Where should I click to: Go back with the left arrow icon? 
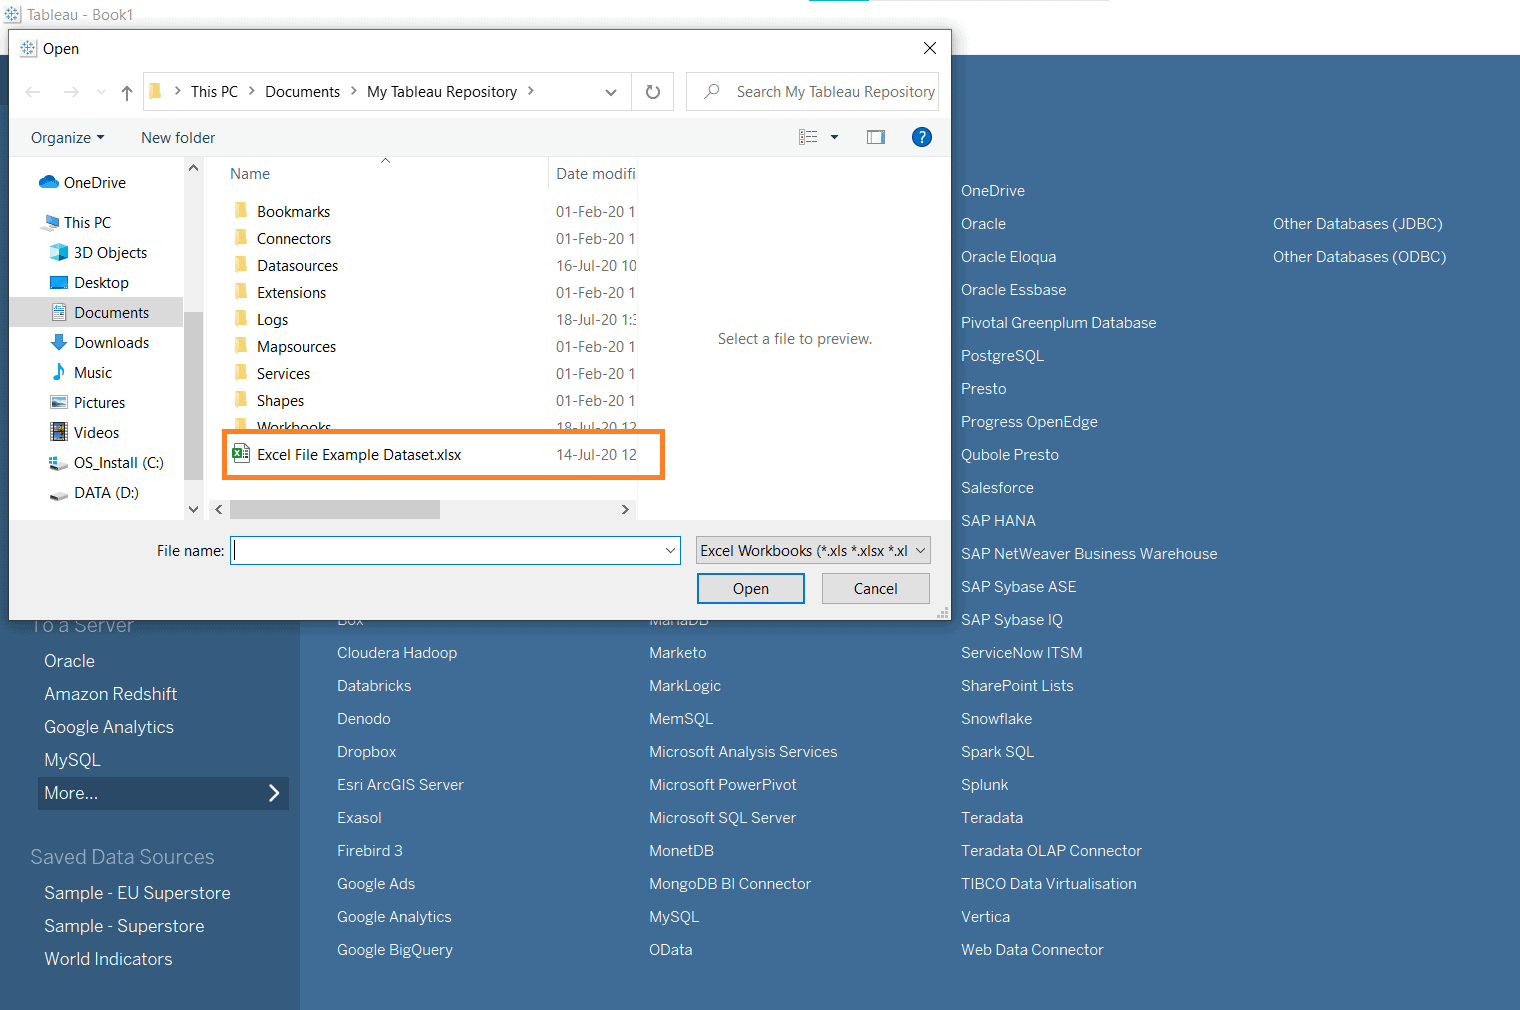tap(33, 92)
